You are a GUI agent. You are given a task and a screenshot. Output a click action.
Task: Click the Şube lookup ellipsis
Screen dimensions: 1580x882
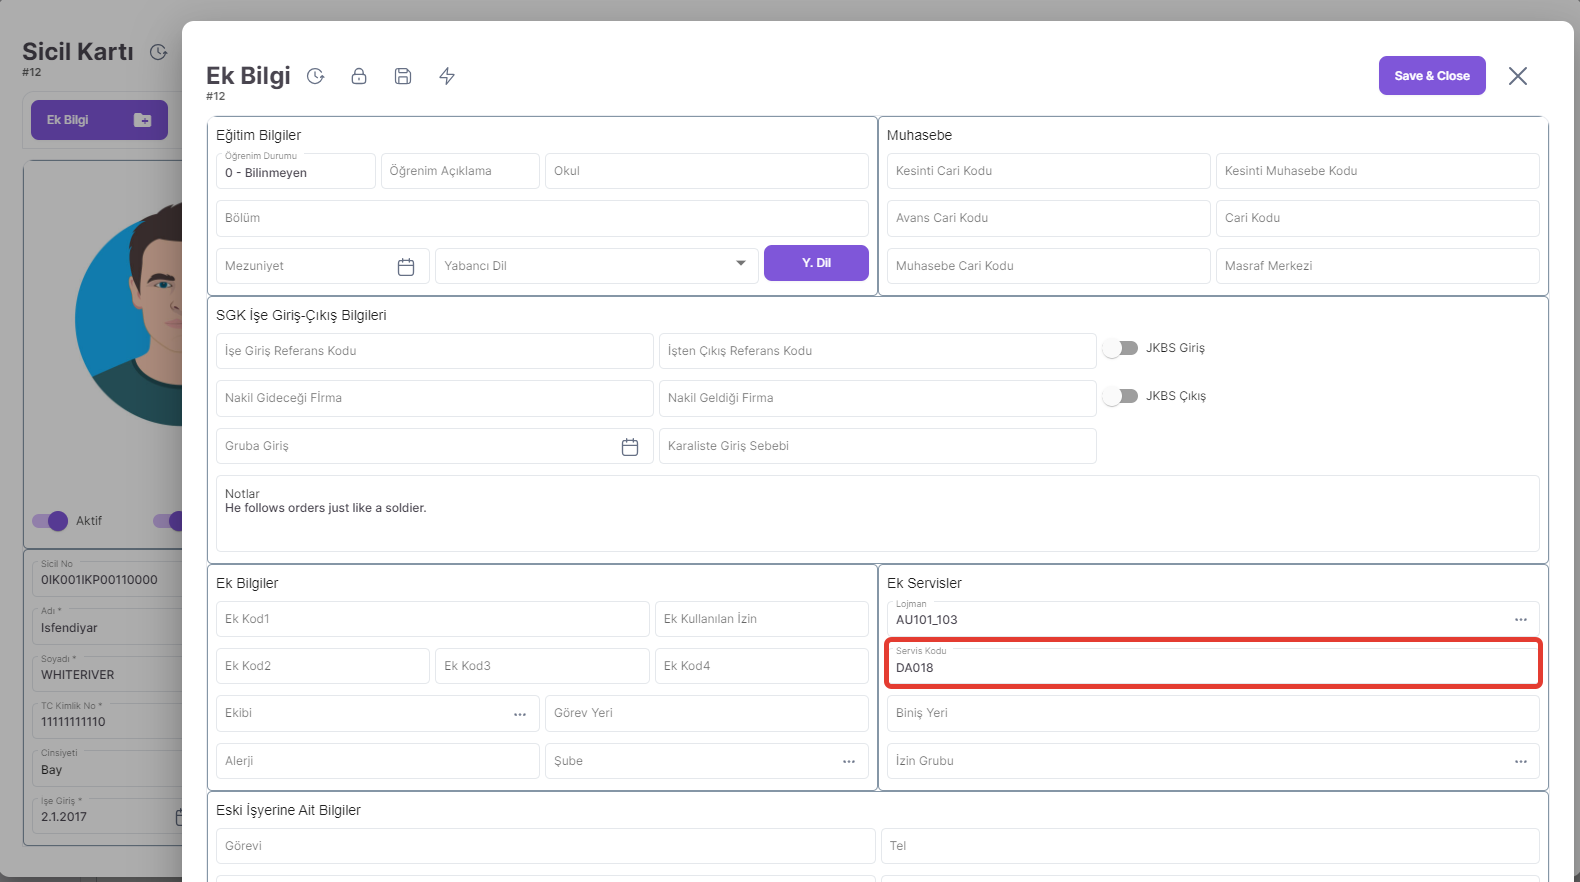[x=849, y=762]
